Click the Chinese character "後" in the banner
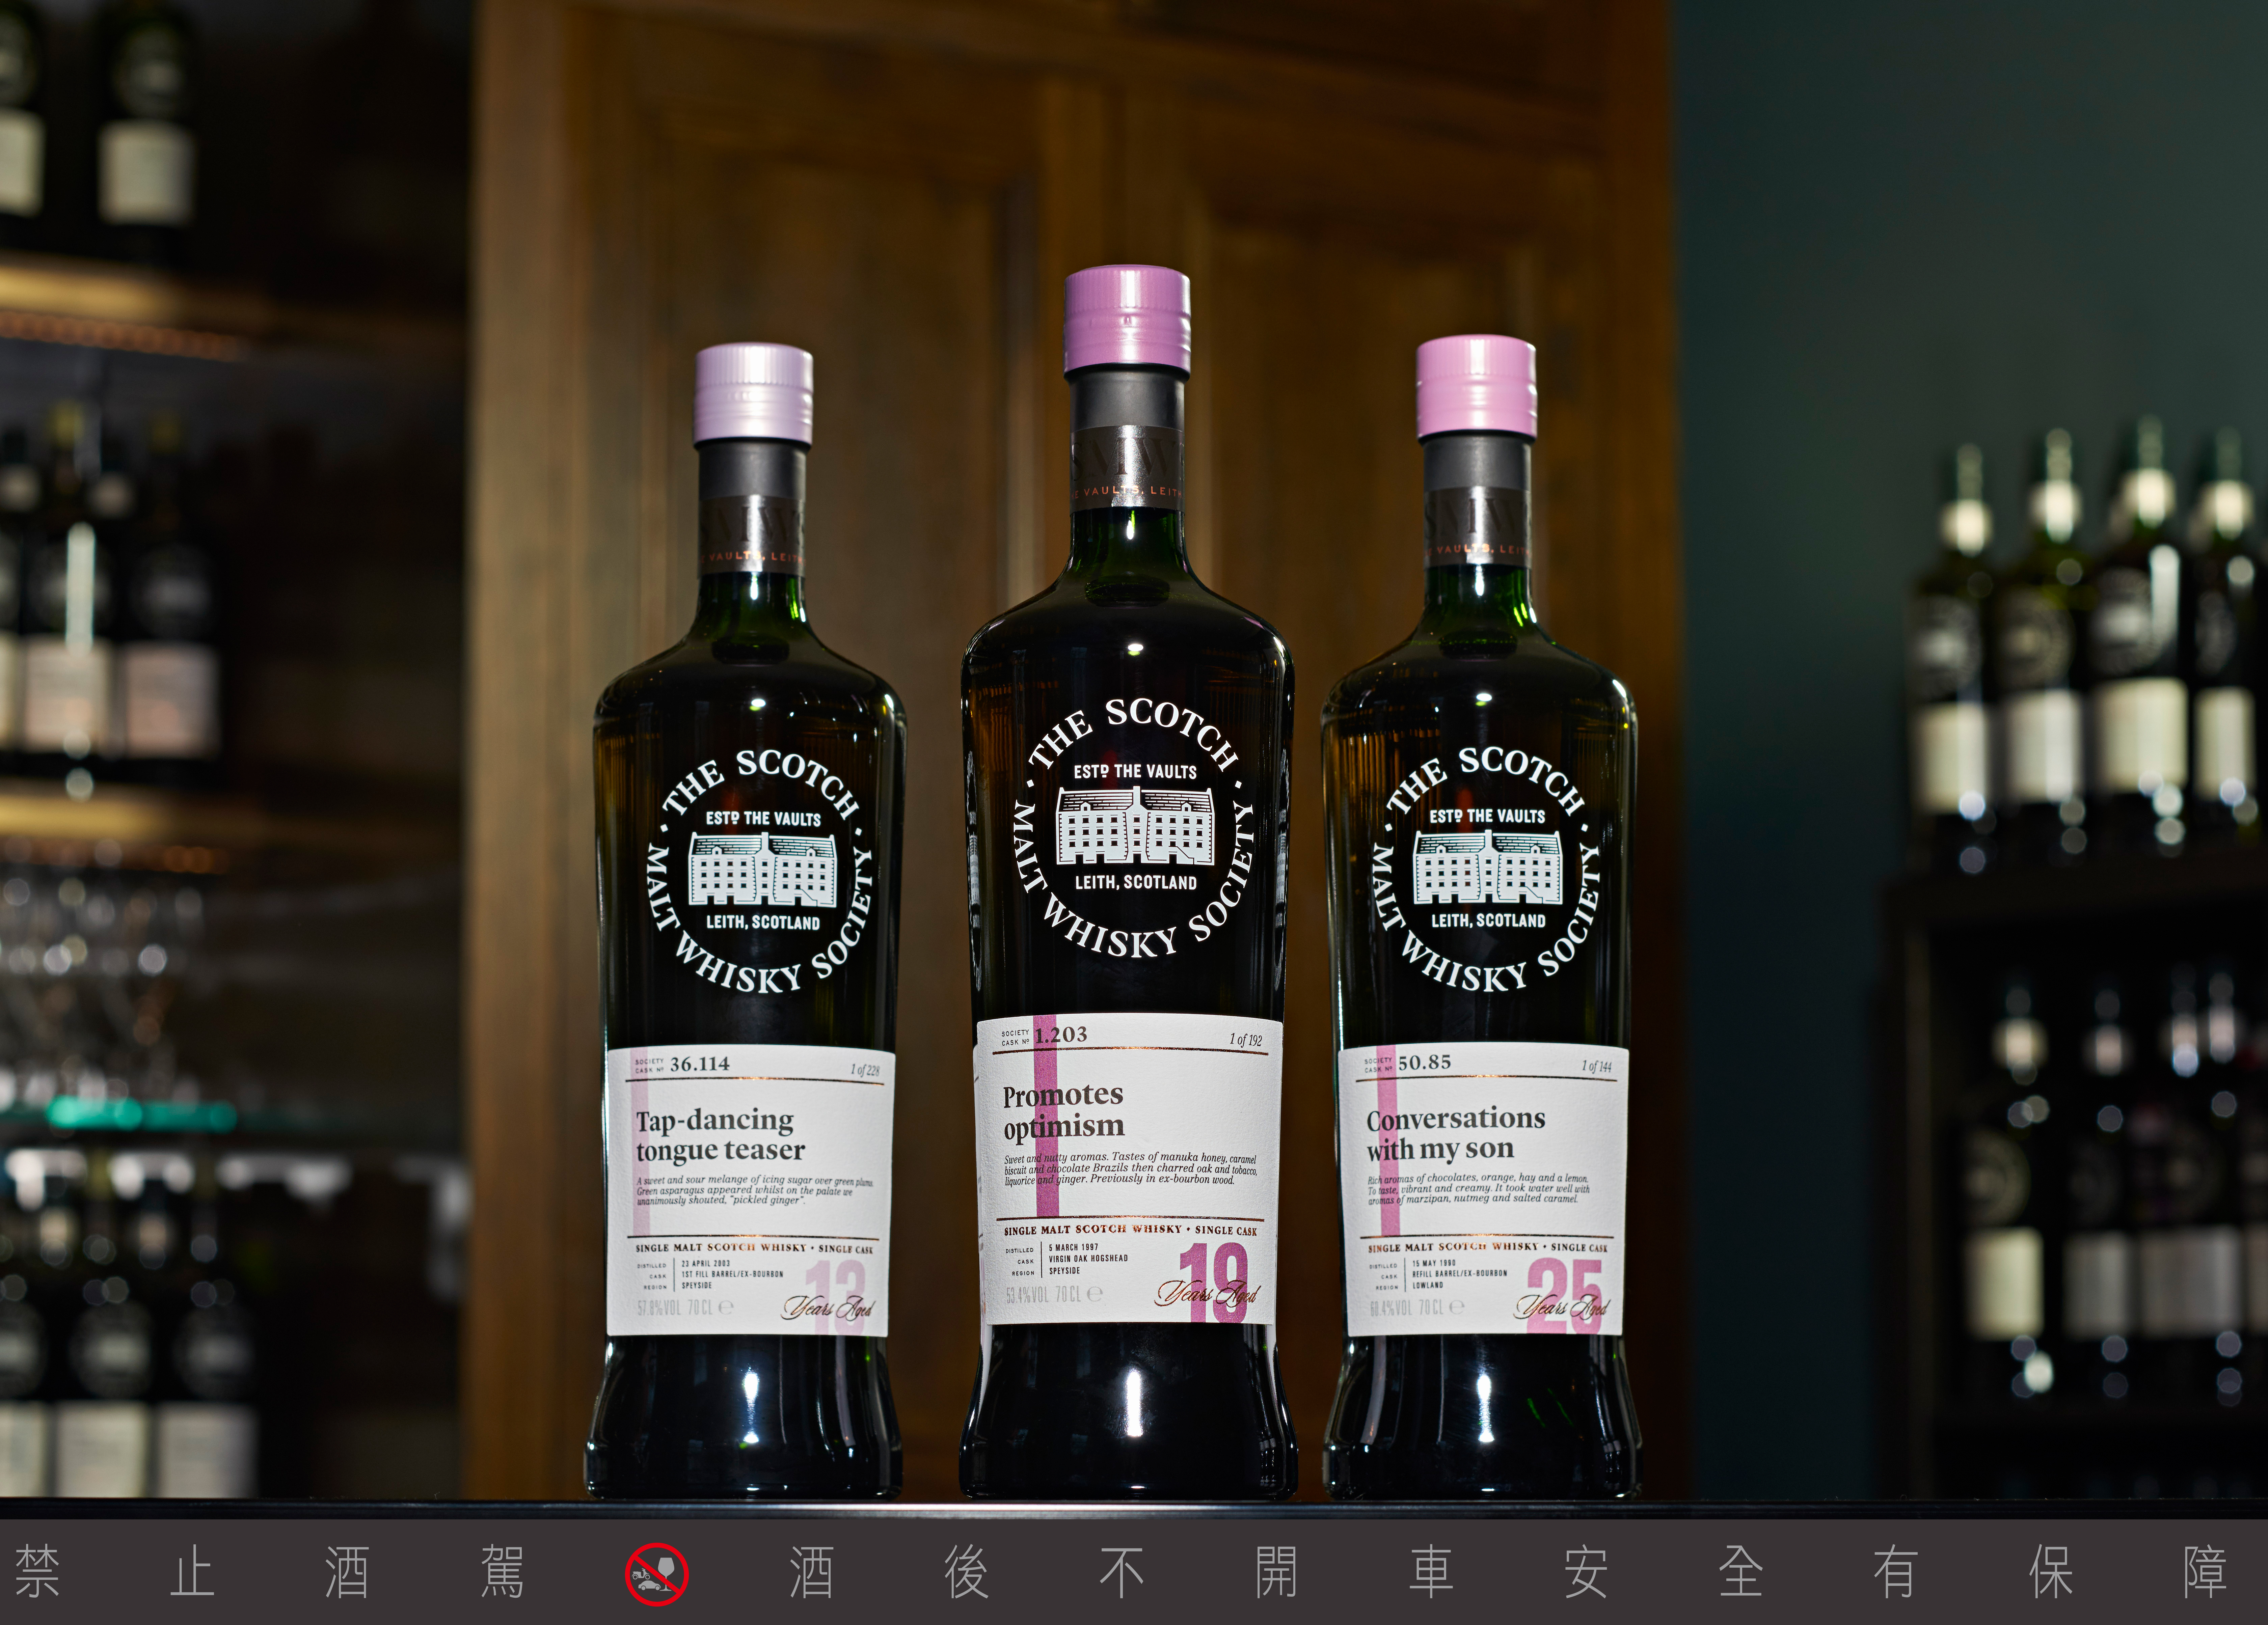 point(967,1572)
